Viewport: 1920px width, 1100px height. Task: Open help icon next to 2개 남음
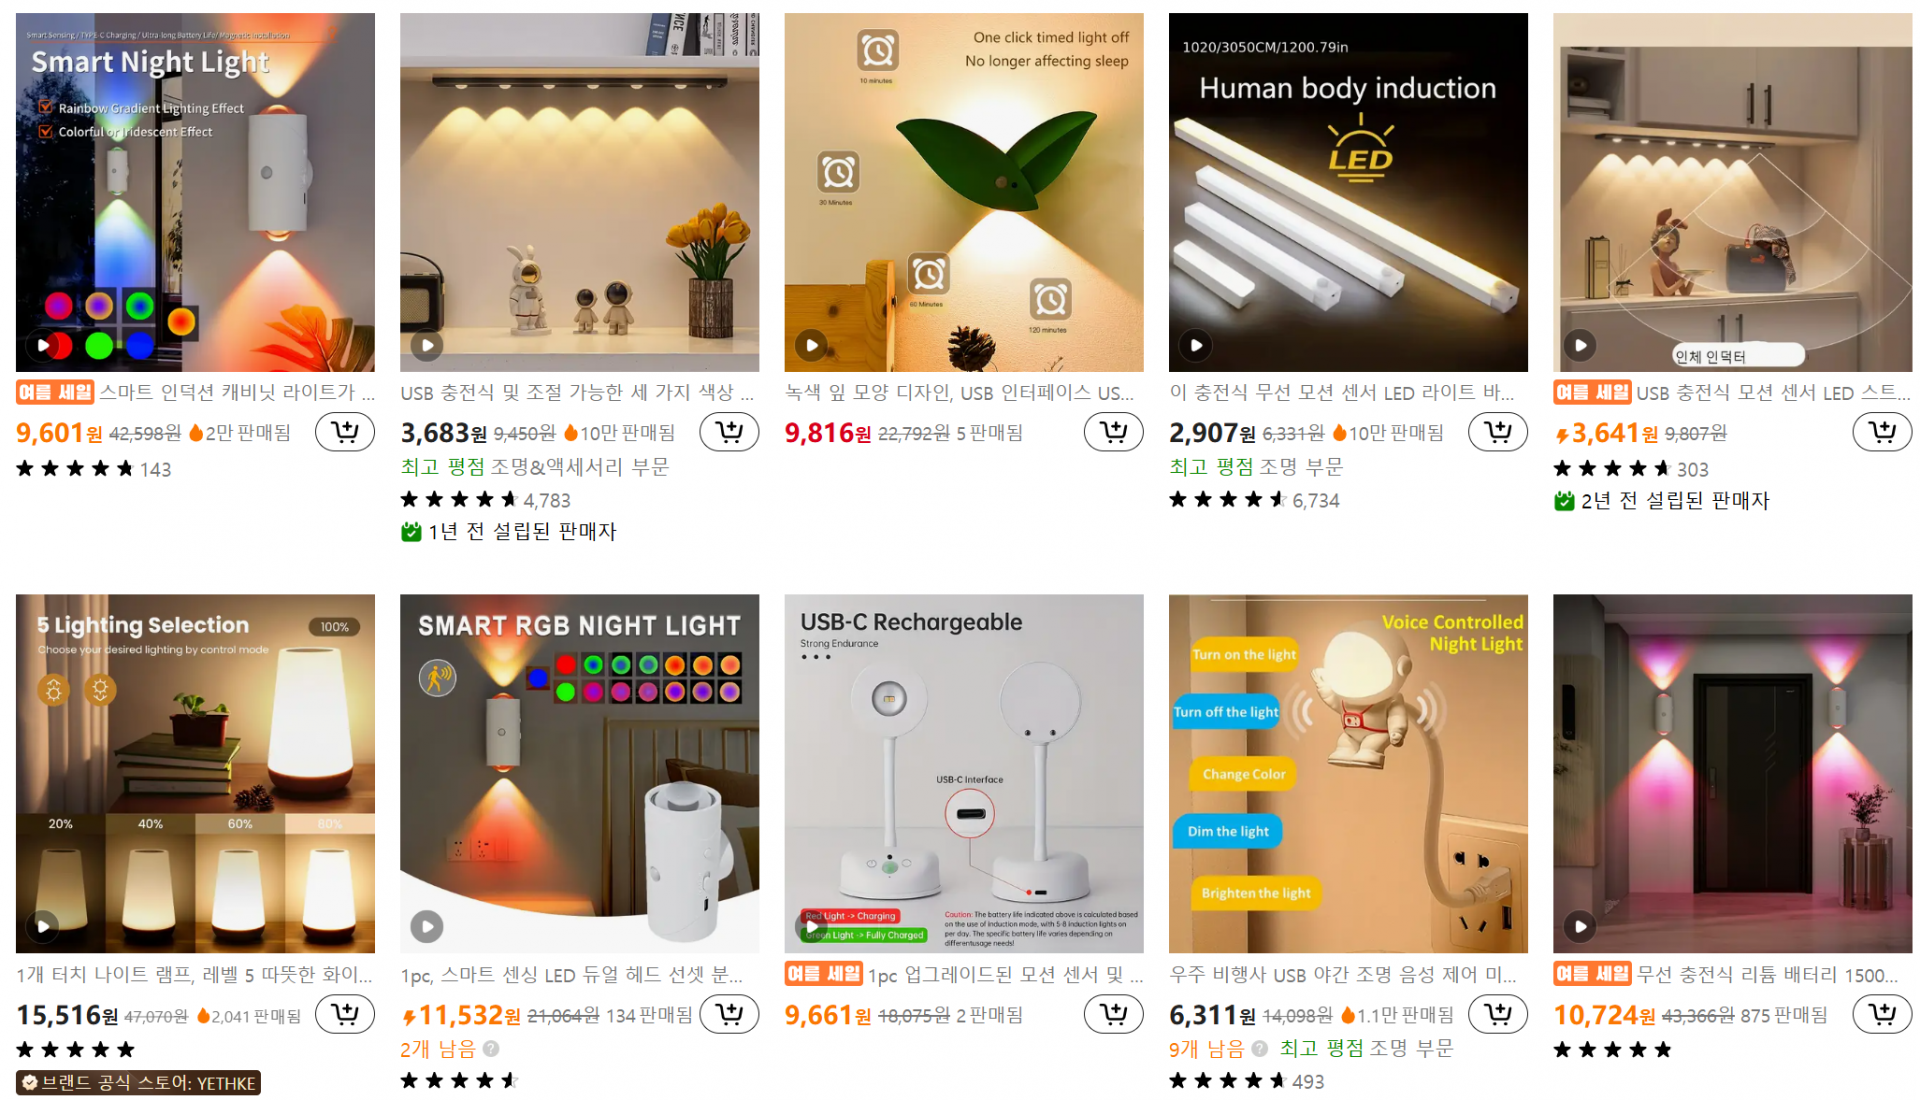click(x=491, y=1049)
